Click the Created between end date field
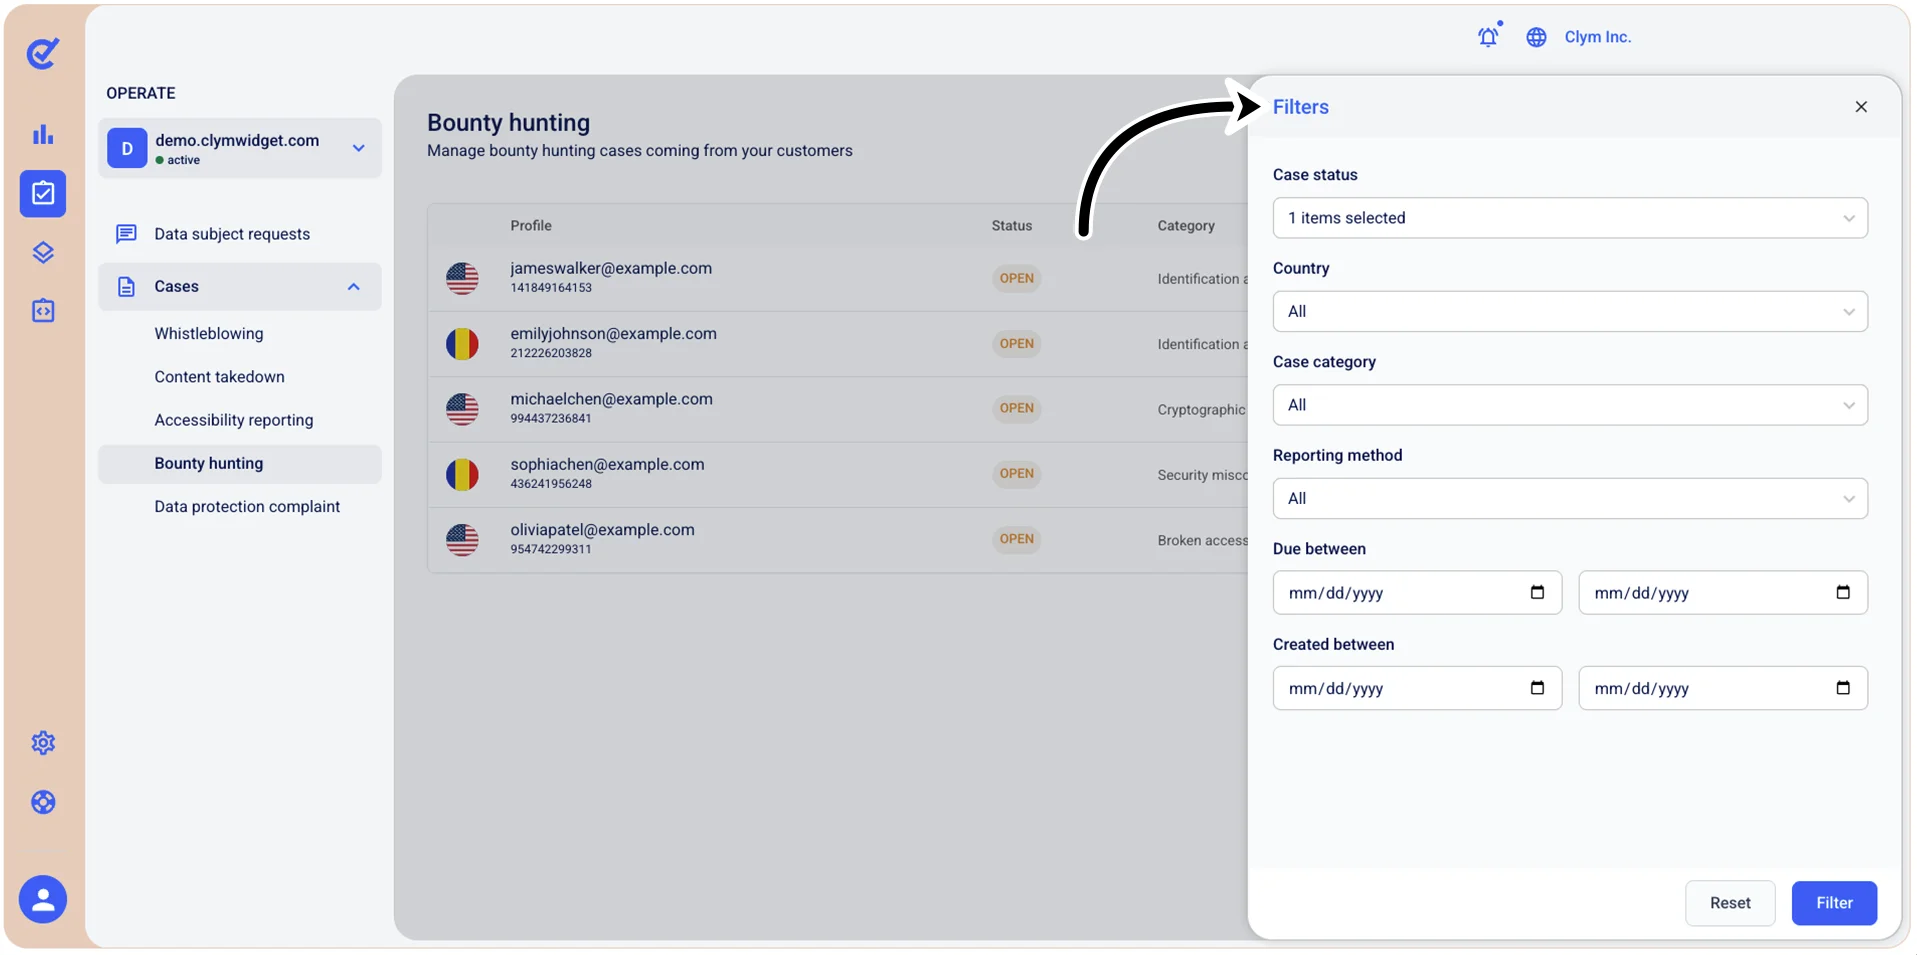 tap(1723, 688)
